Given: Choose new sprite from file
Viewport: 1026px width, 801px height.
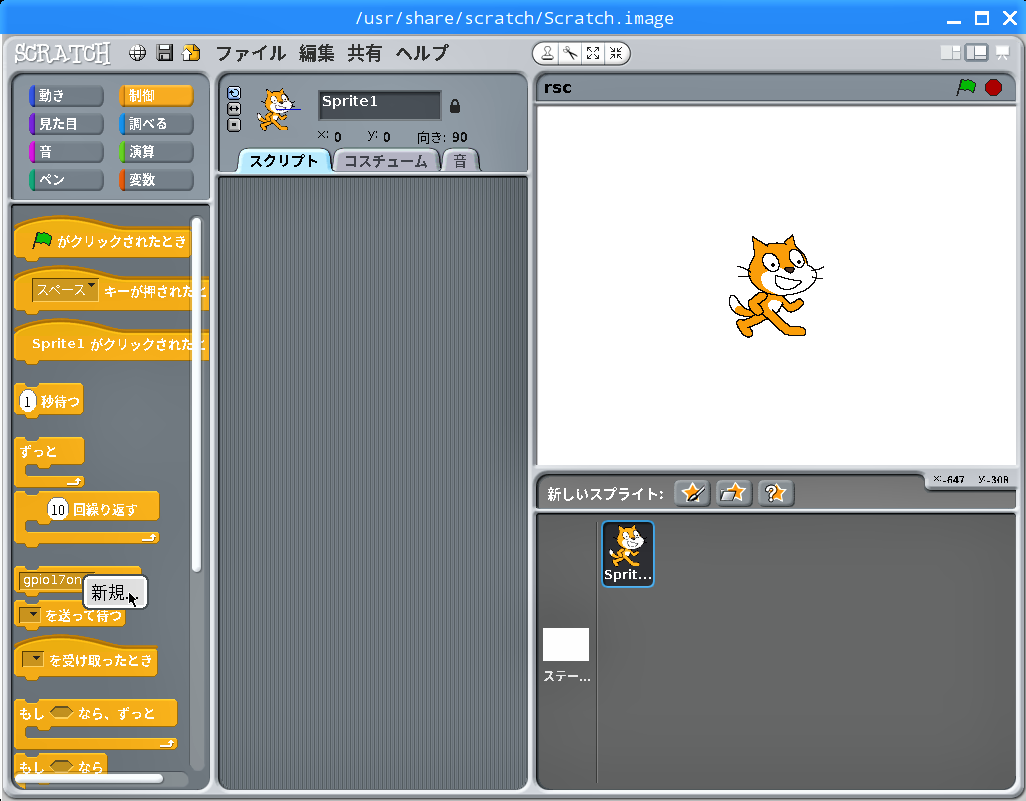Looking at the screenshot, I should (x=733, y=493).
